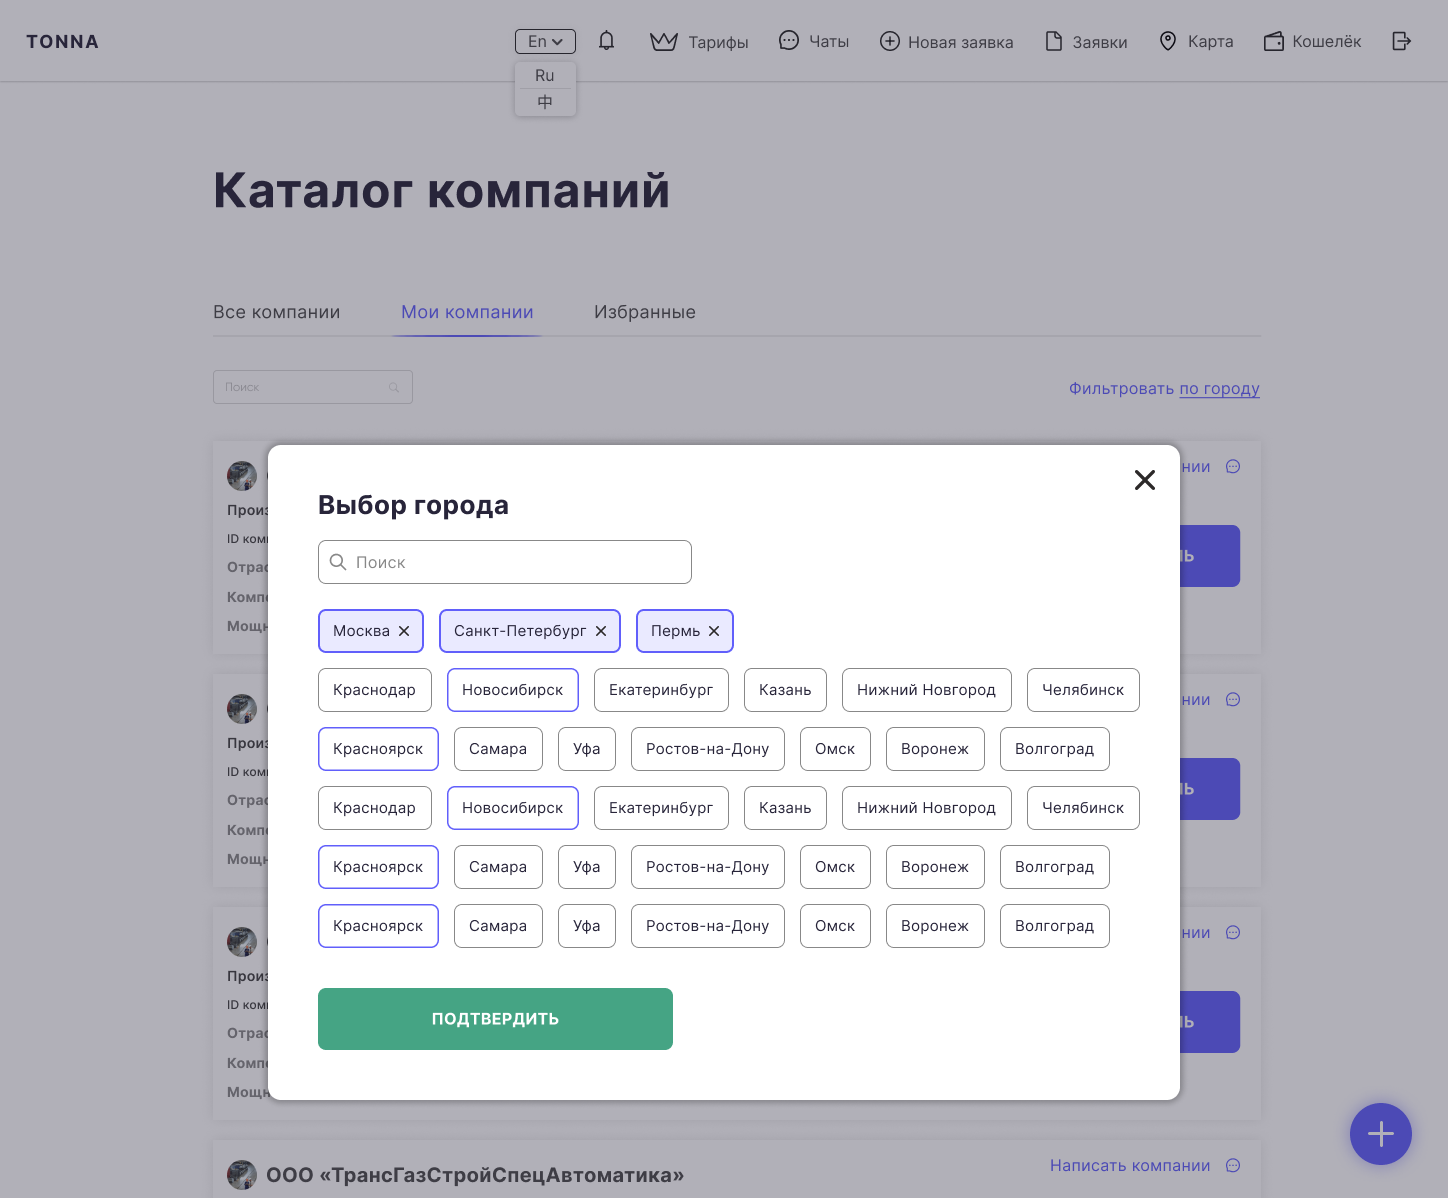
Task: Close the Выбор города dialog
Action: pyautogui.click(x=1145, y=480)
